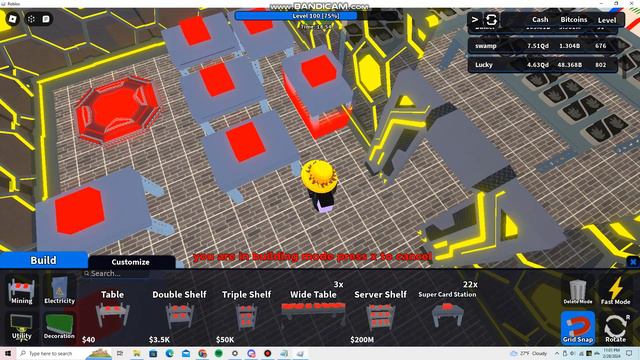Open the Roblox menu icon
The width and height of the screenshot is (640, 360).
pos(13,19)
